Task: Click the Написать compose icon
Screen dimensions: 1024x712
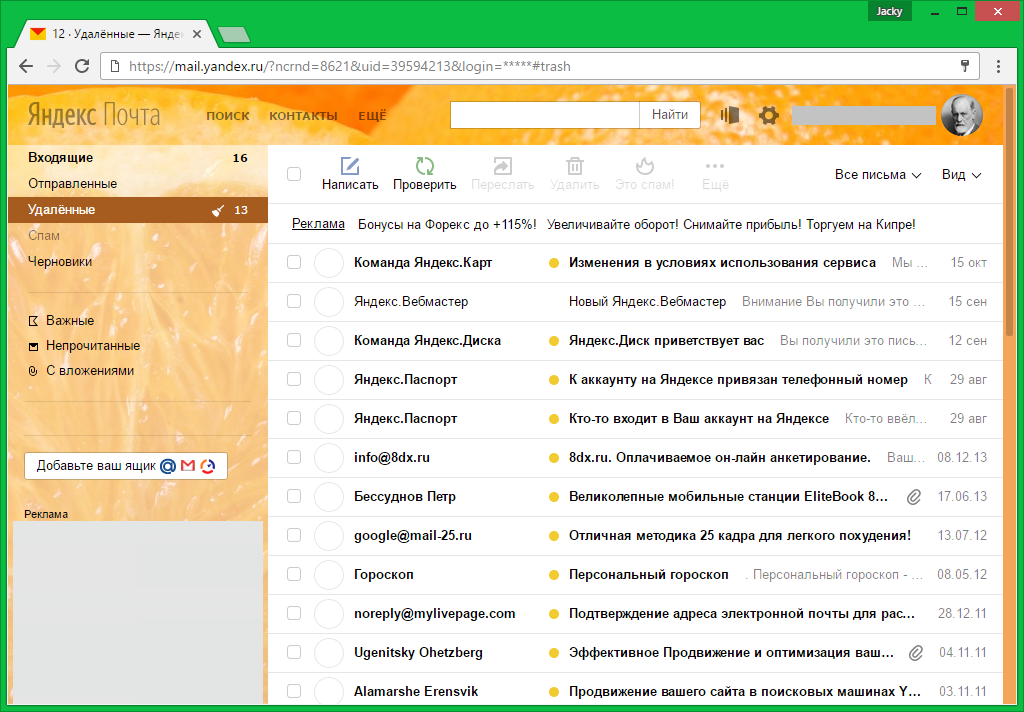Action: [x=349, y=166]
